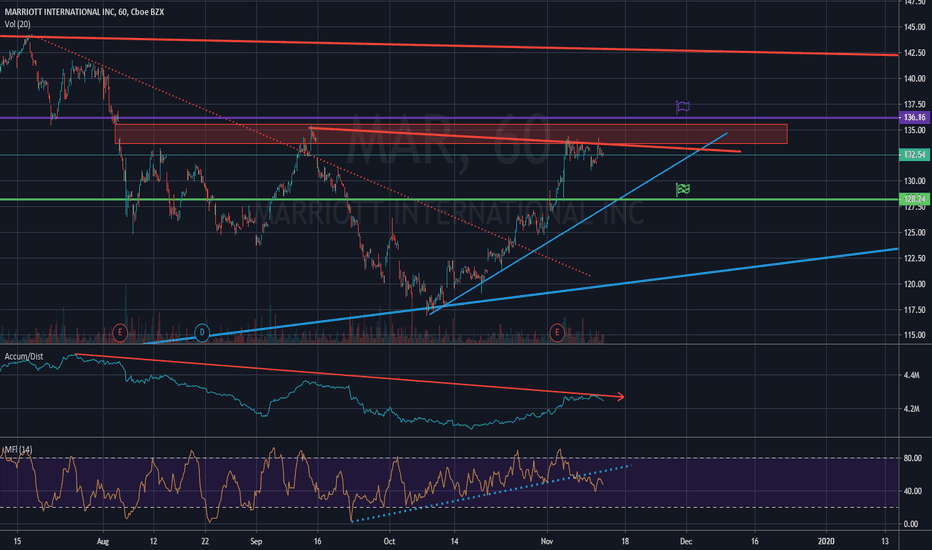The height and width of the screenshot is (550, 932).
Task: Click the 117.50 price axis value
Action: click(x=915, y=310)
